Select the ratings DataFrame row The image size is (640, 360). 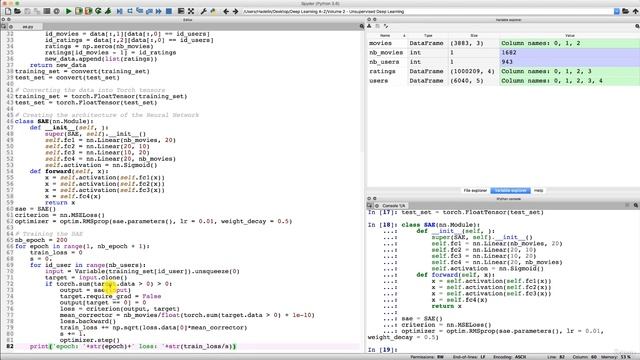point(503,71)
